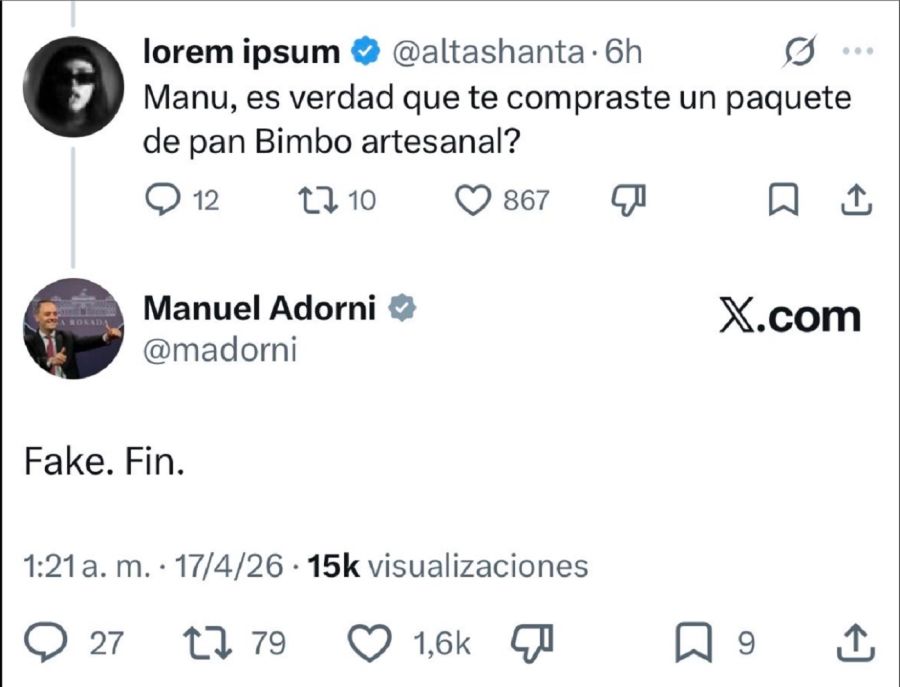Viewport: 900px width, 687px height.
Task: Open the share icon on the top tweet
Action: [x=856, y=200]
